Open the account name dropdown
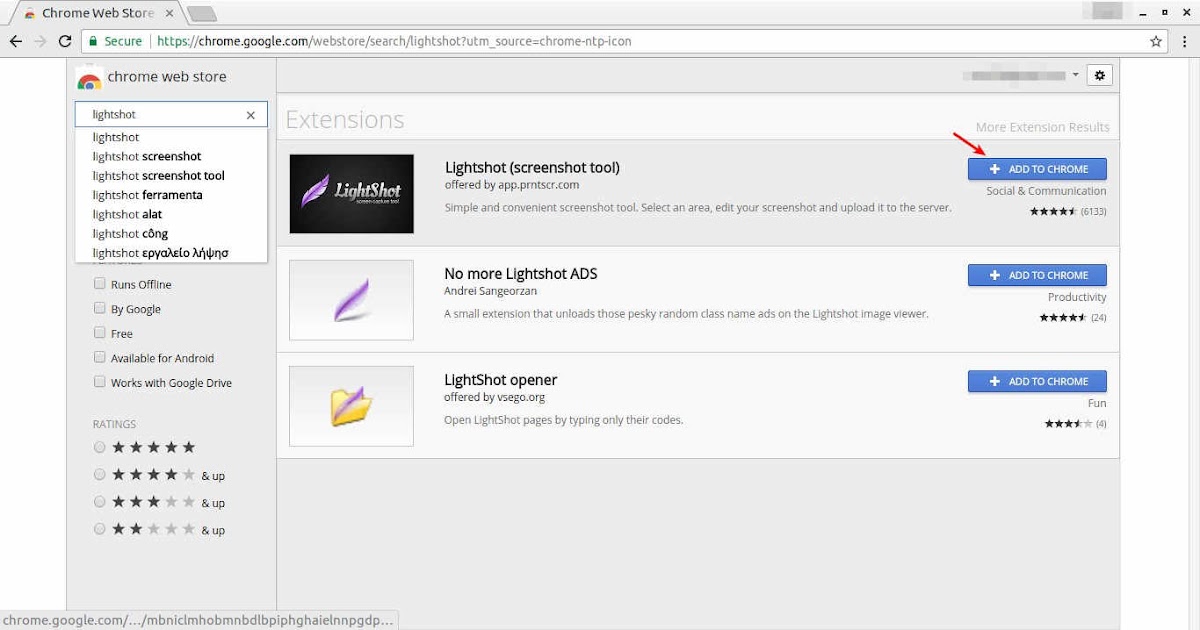The image size is (1200, 630). [1076, 74]
